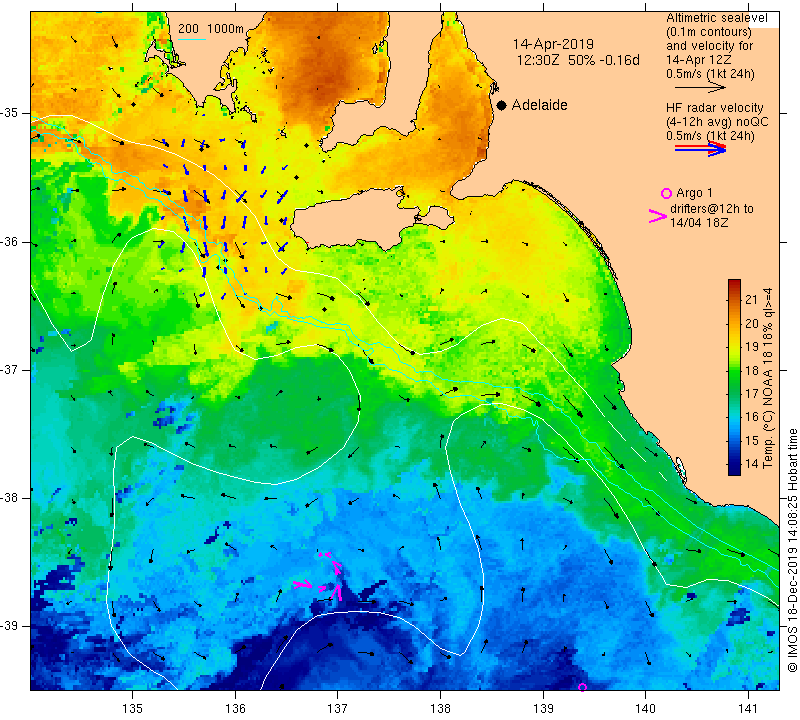
Task: Click the red-blue HF radar velocity legend arrow
Action: pyautogui.click(x=700, y=148)
